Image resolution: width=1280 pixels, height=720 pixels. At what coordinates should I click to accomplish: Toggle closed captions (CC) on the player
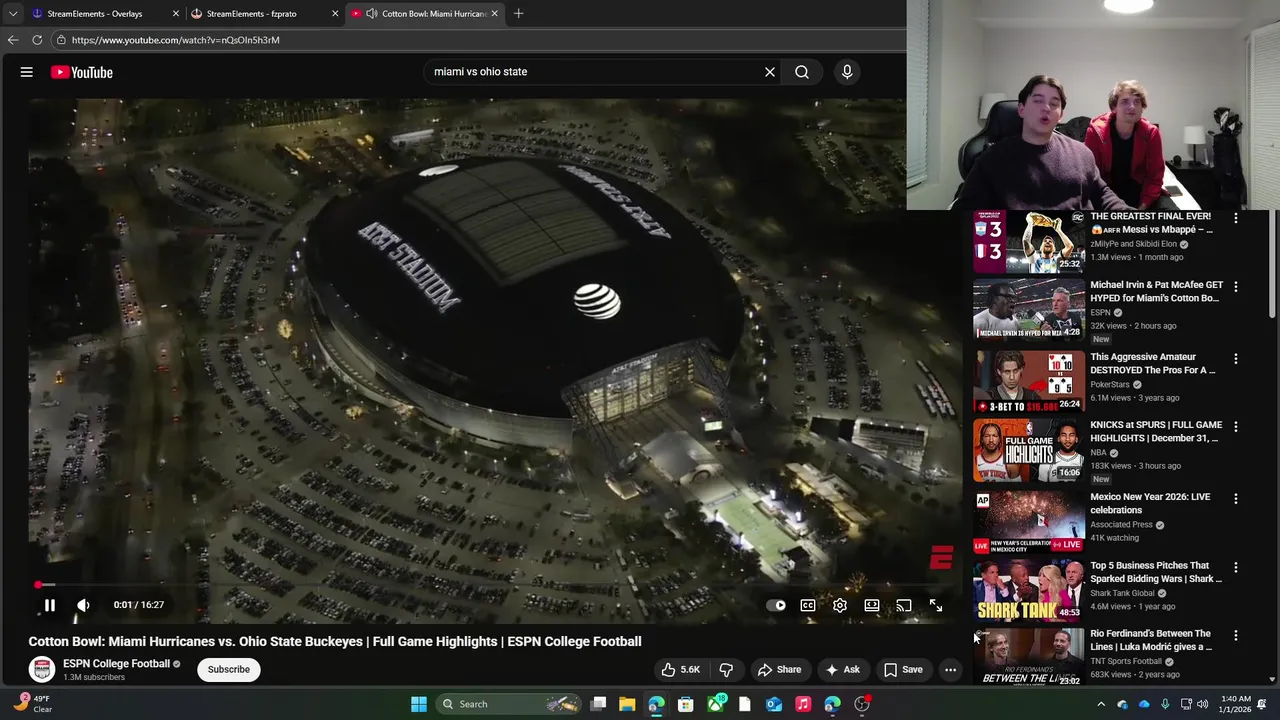(808, 605)
